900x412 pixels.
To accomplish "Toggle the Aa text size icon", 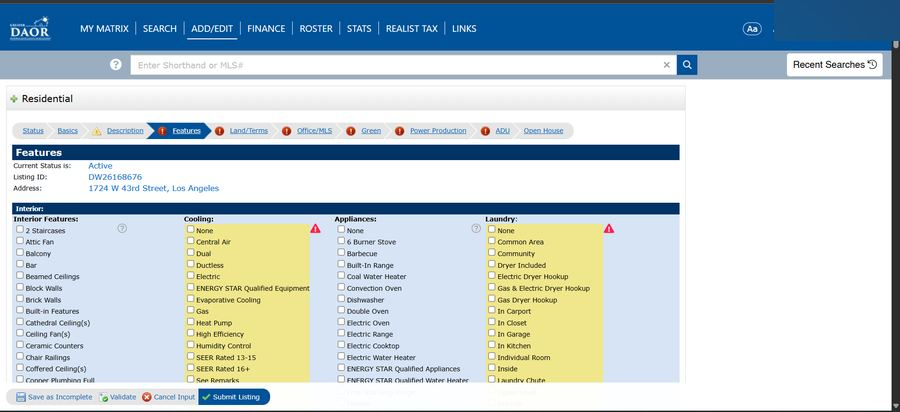I will [x=752, y=29].
